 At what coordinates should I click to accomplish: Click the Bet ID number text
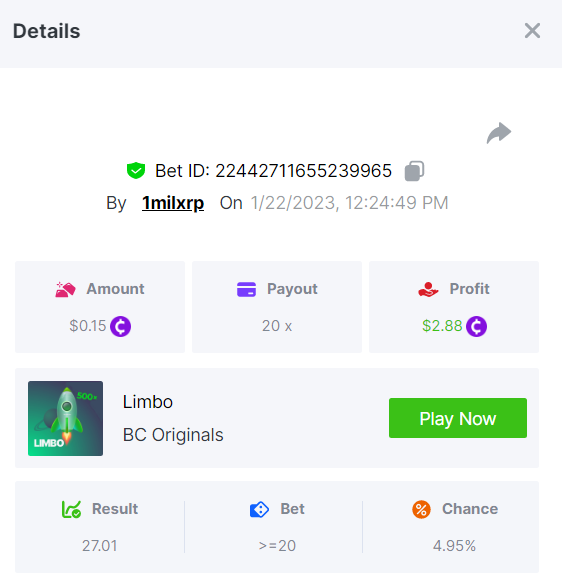(303, 171)
